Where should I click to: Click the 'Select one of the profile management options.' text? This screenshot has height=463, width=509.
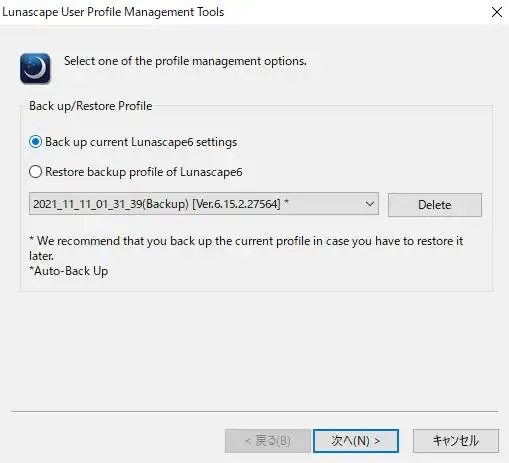pos(185,61)
